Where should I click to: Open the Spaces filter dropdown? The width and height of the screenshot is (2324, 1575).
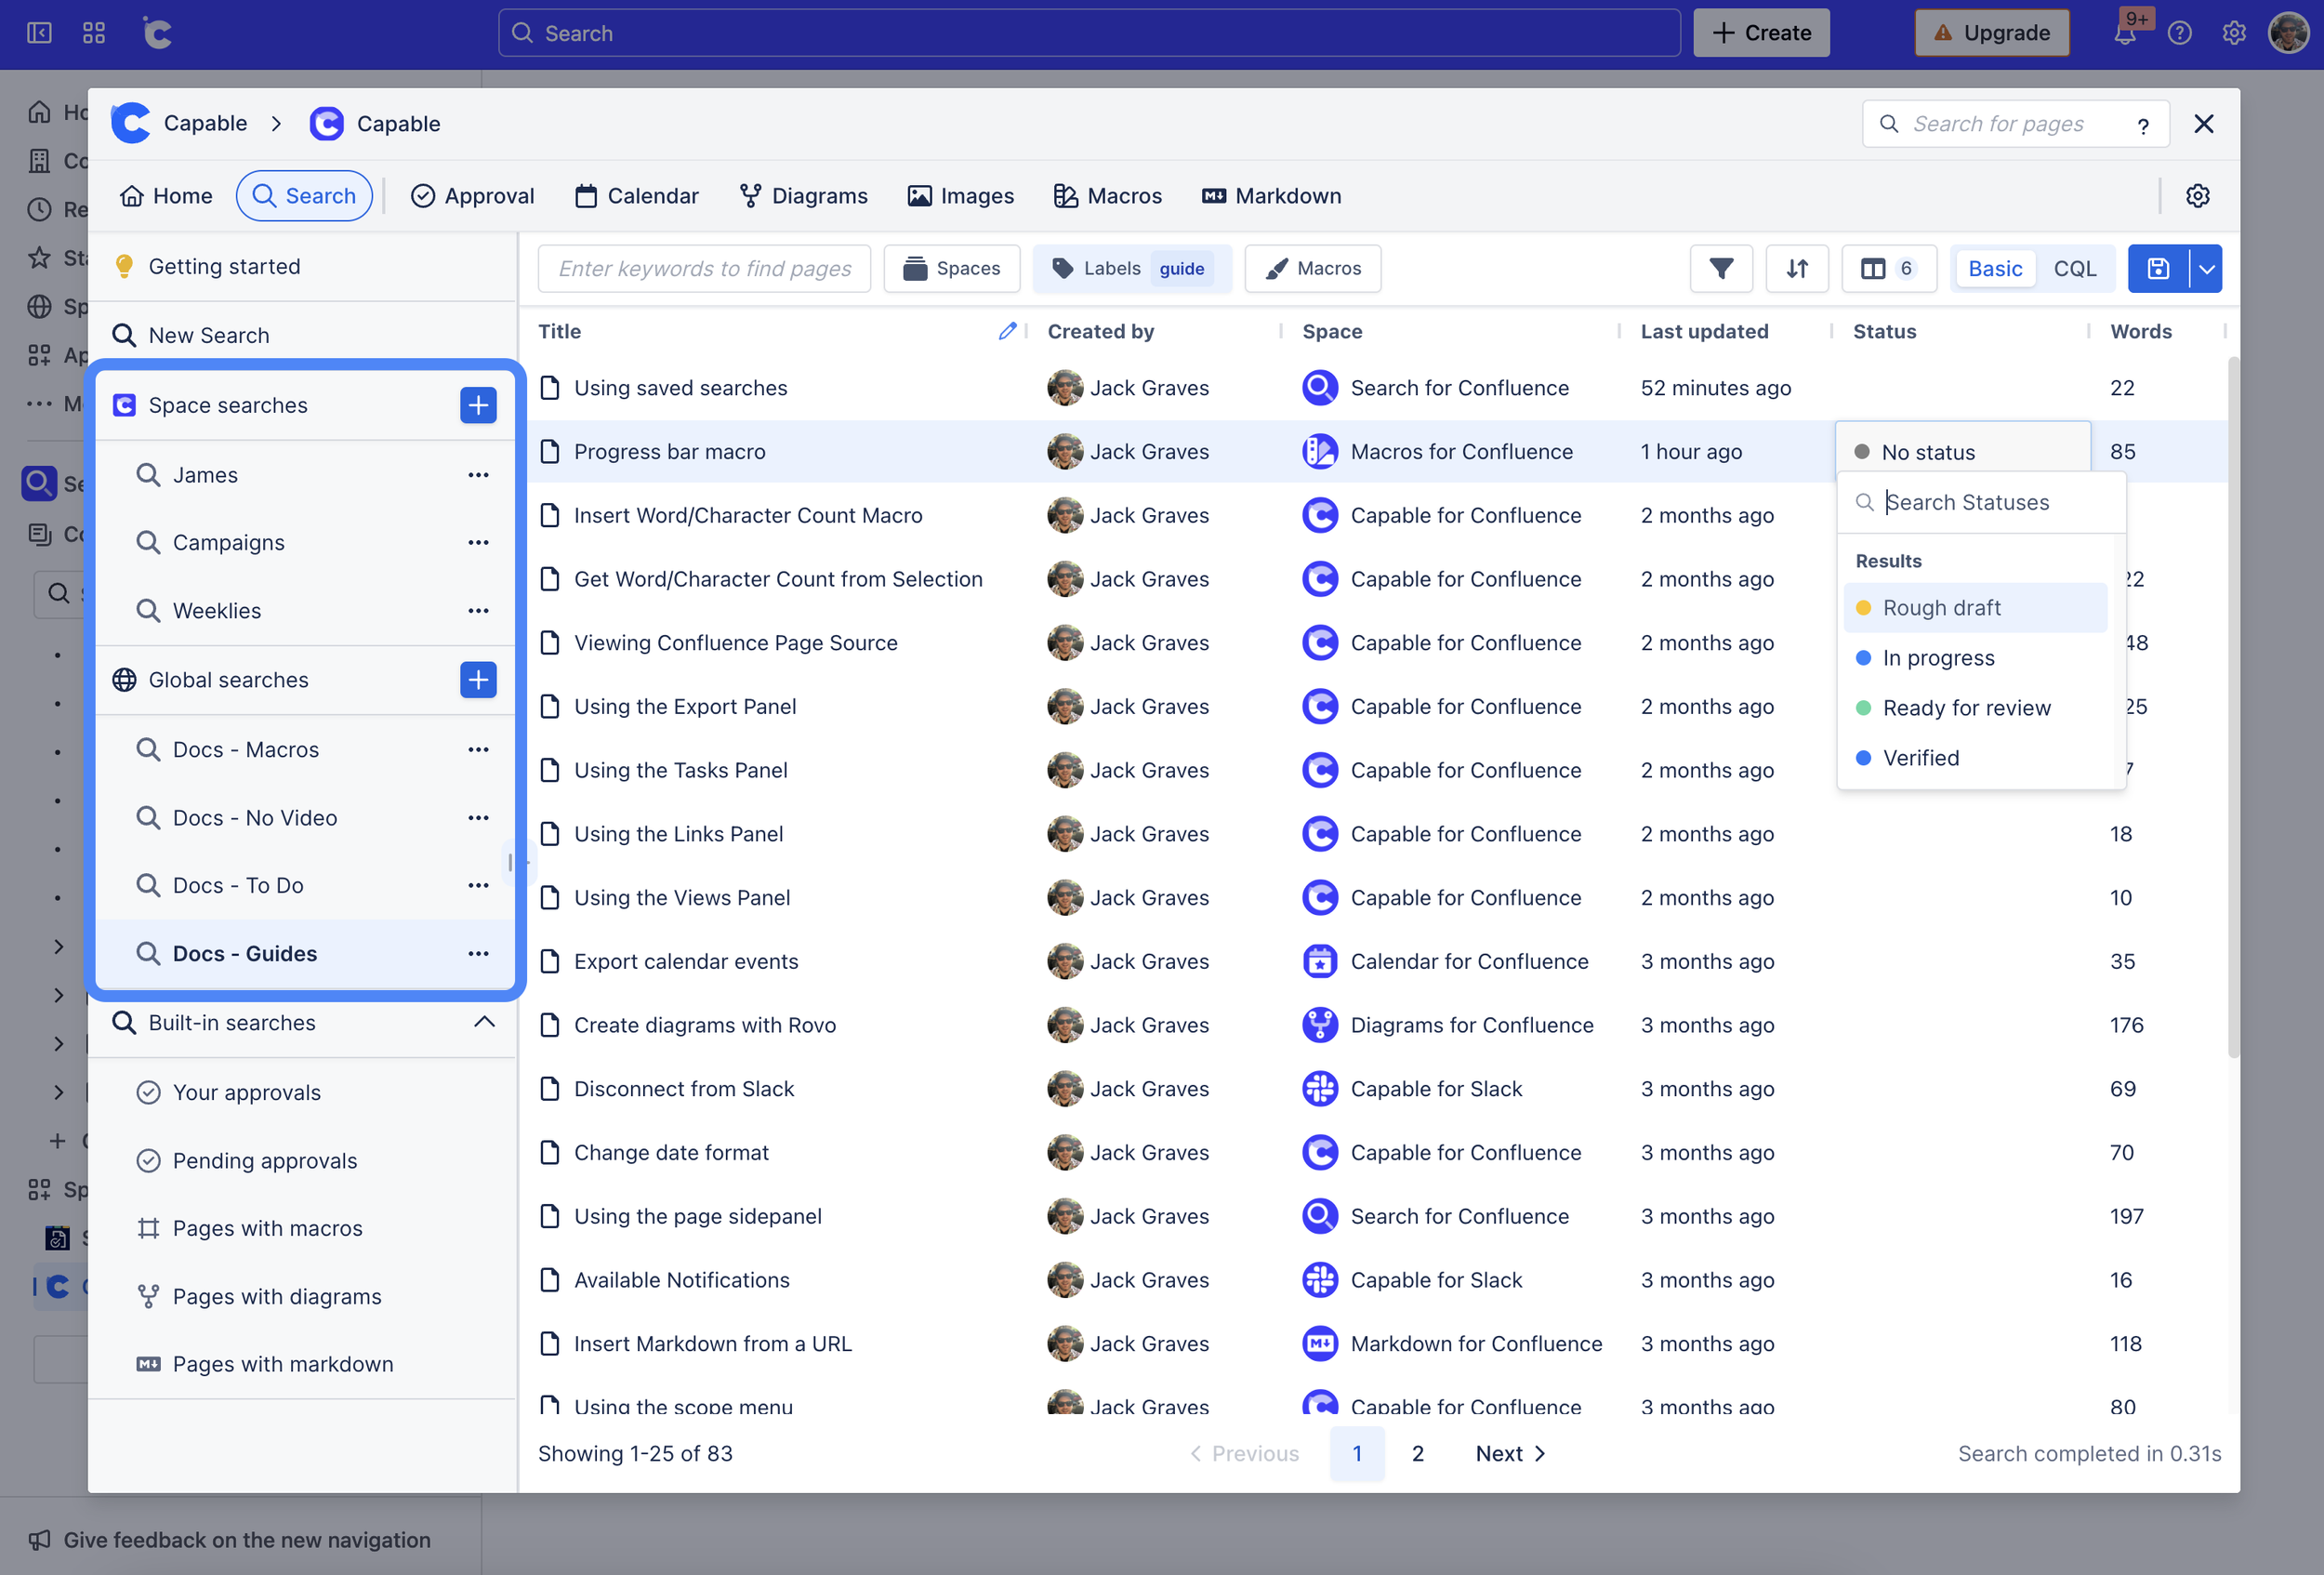[x=952, y=268]
